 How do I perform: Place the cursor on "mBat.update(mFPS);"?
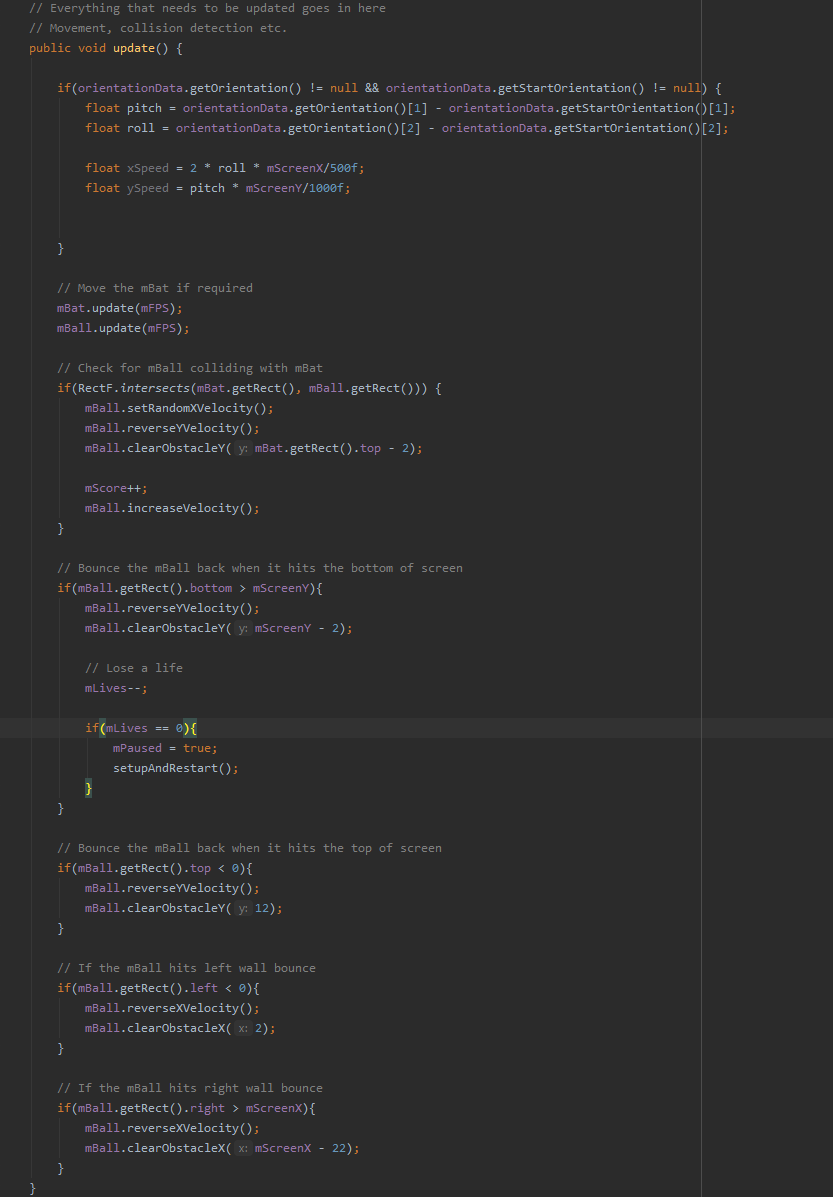pos(120,308)
